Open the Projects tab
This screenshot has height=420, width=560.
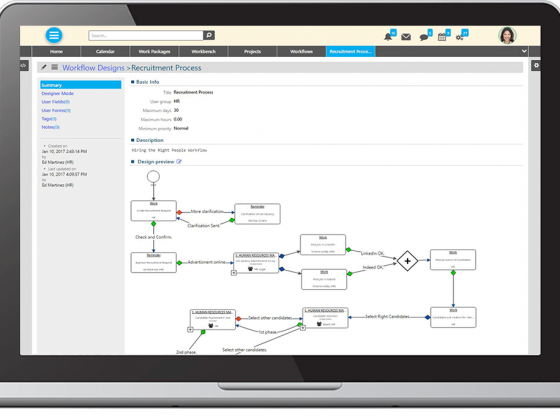click(252, 51)
